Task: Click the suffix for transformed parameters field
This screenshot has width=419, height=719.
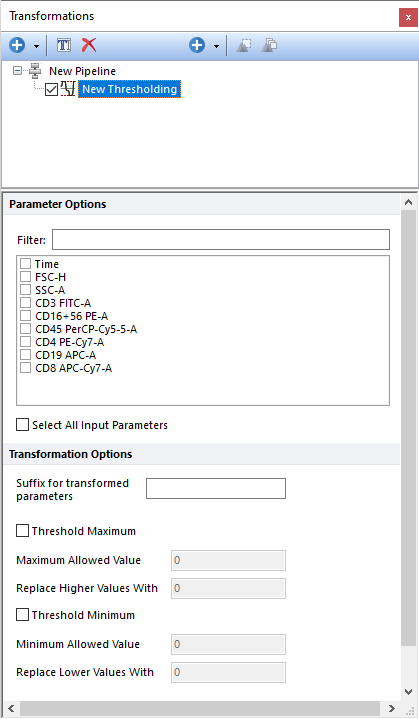Action: tap(216, 488)
